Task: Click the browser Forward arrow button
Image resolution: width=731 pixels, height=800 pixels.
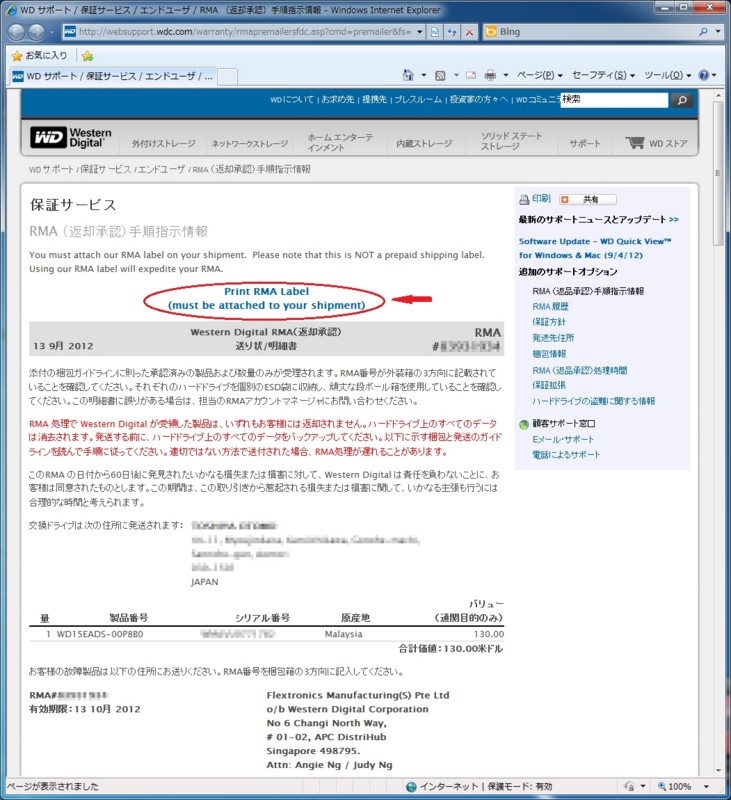Action: tap(36, 32)
